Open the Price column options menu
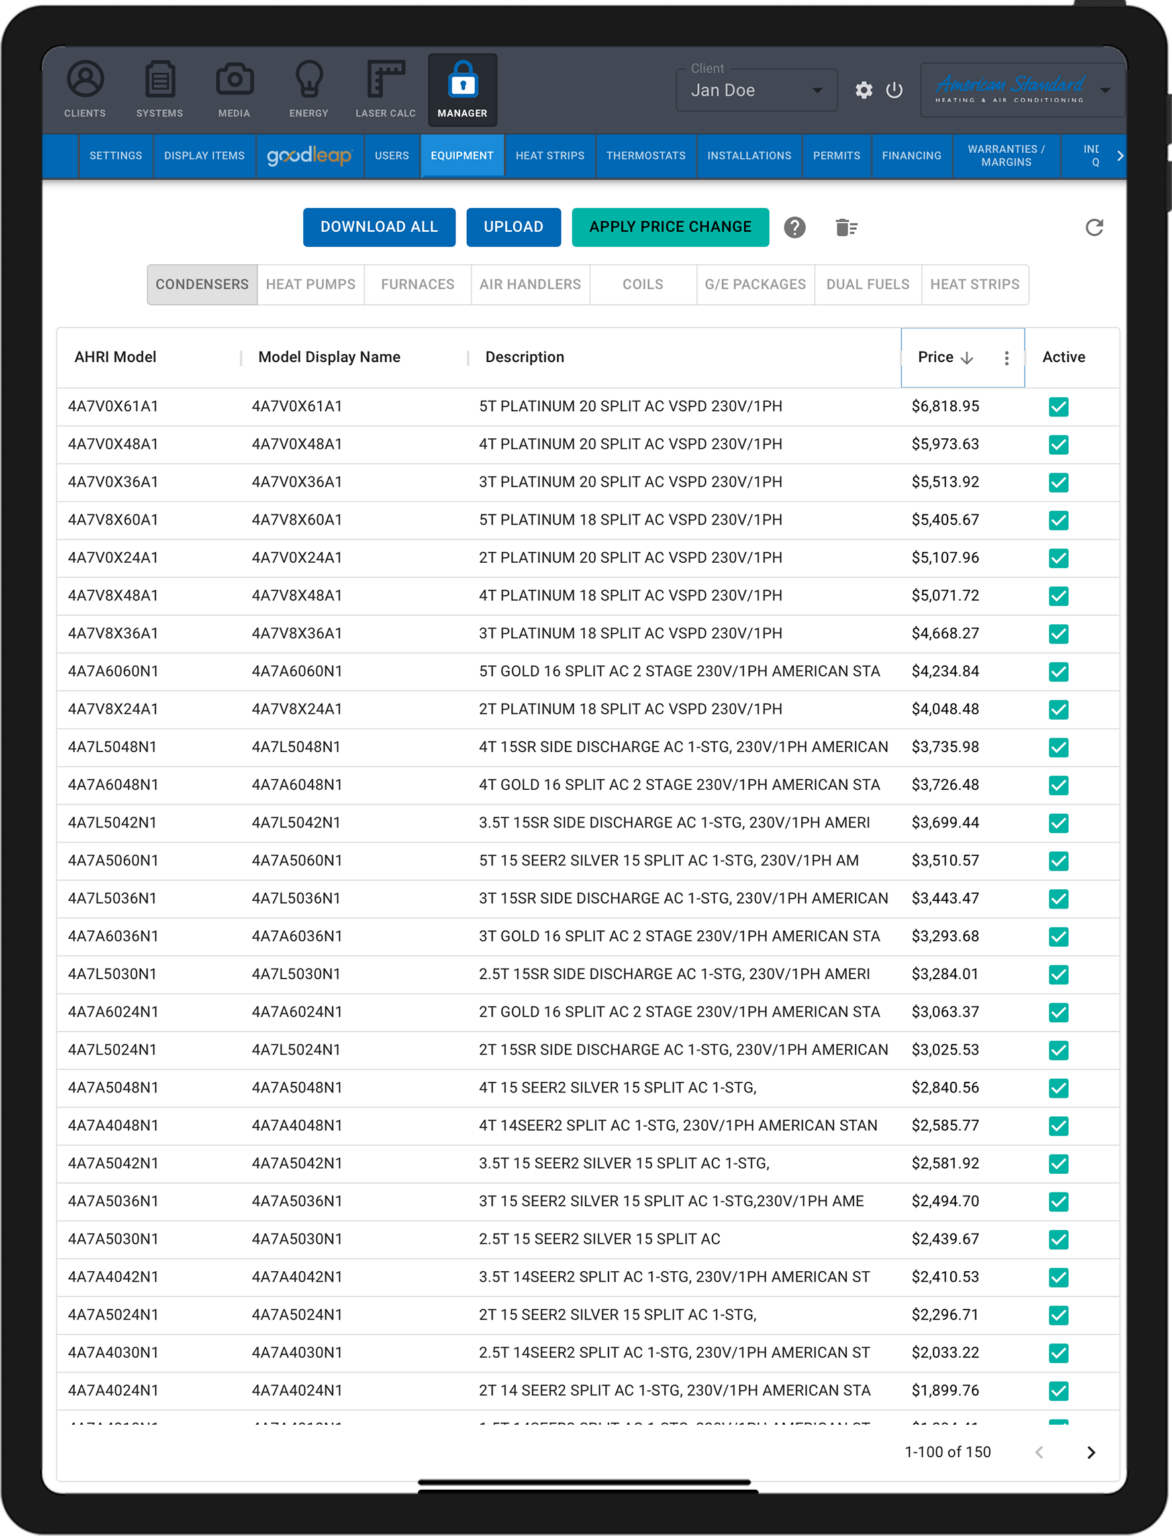The height and width of the screenshot is (1536, 1172). (1006, 358)
